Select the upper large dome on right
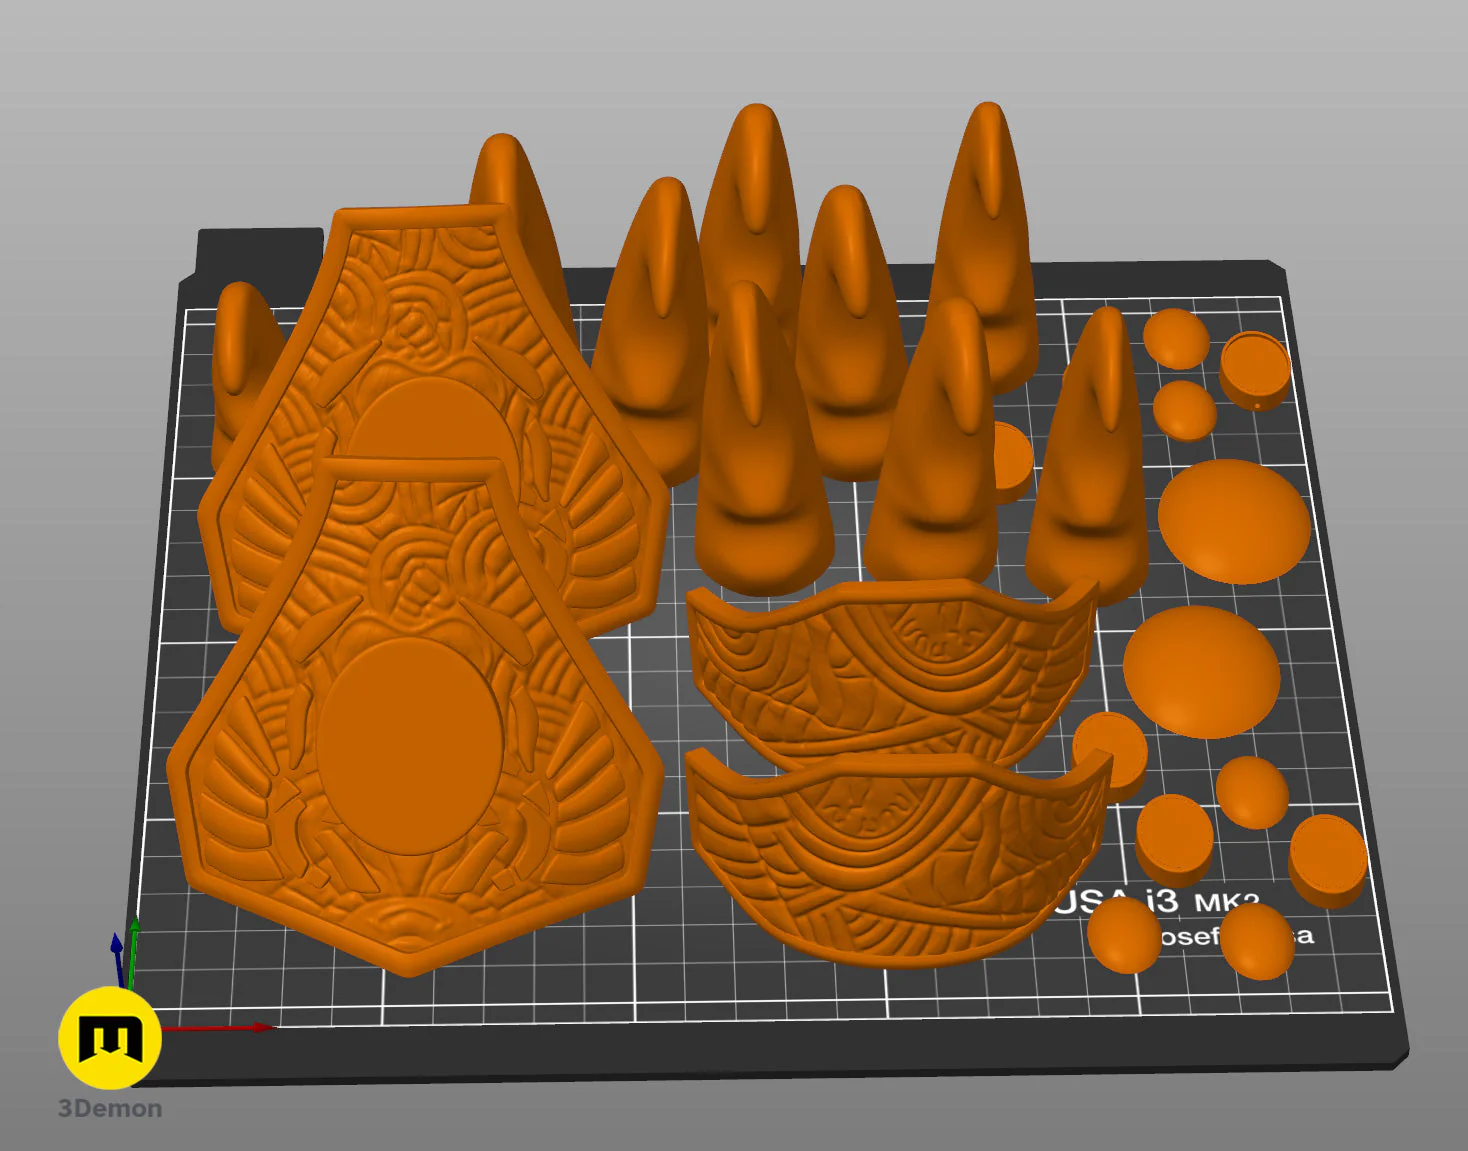The height and width of the screenshot is (1151, 1468). point(1234,522)
